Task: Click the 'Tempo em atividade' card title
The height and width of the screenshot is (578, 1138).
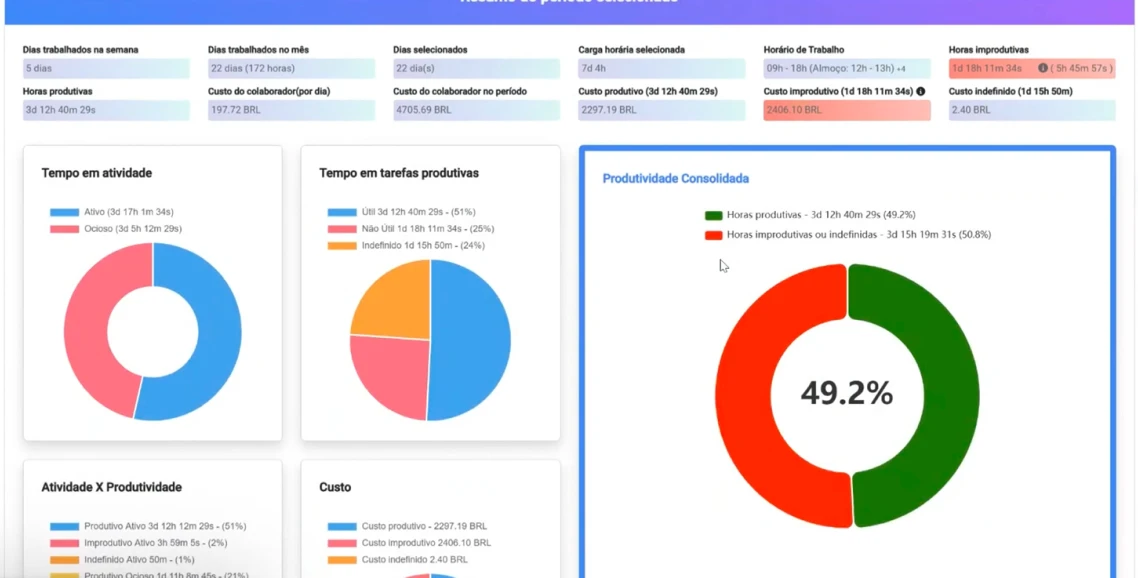Action: (97, 173)
